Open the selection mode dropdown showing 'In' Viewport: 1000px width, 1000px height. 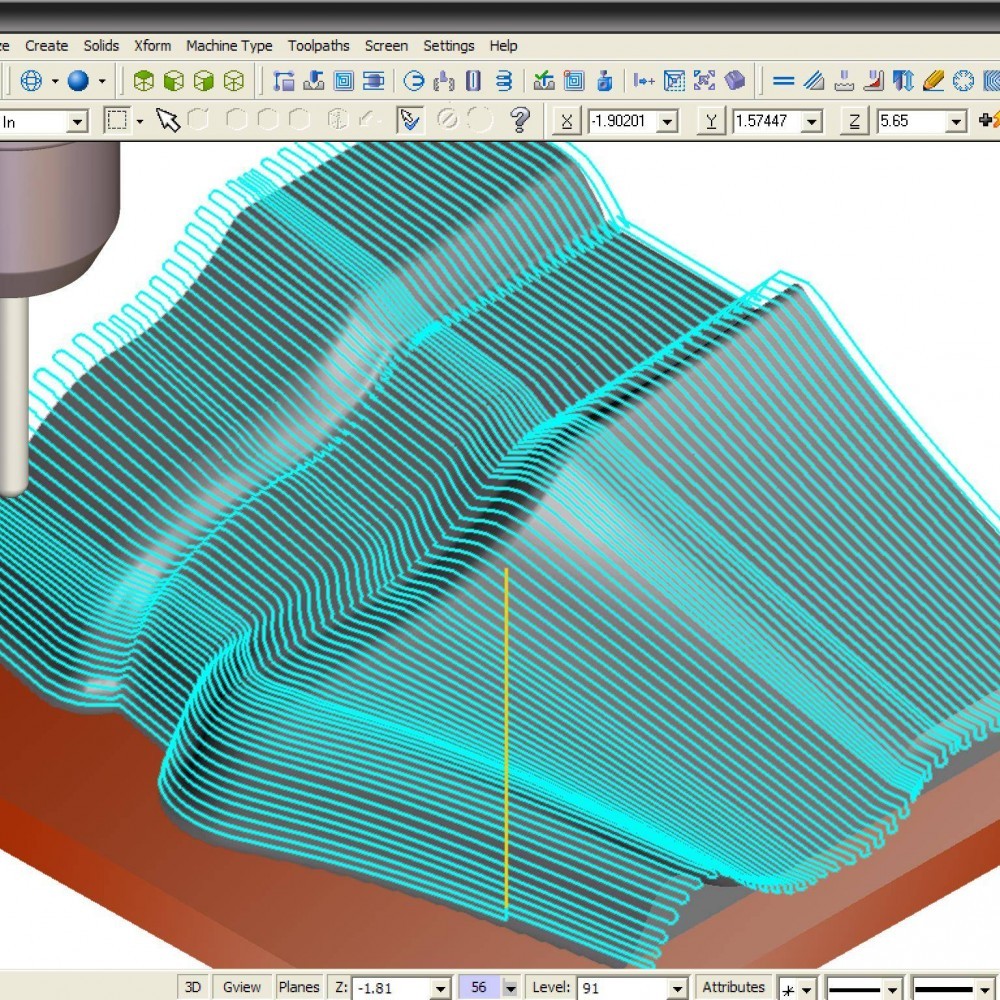[x=77, y=121]
